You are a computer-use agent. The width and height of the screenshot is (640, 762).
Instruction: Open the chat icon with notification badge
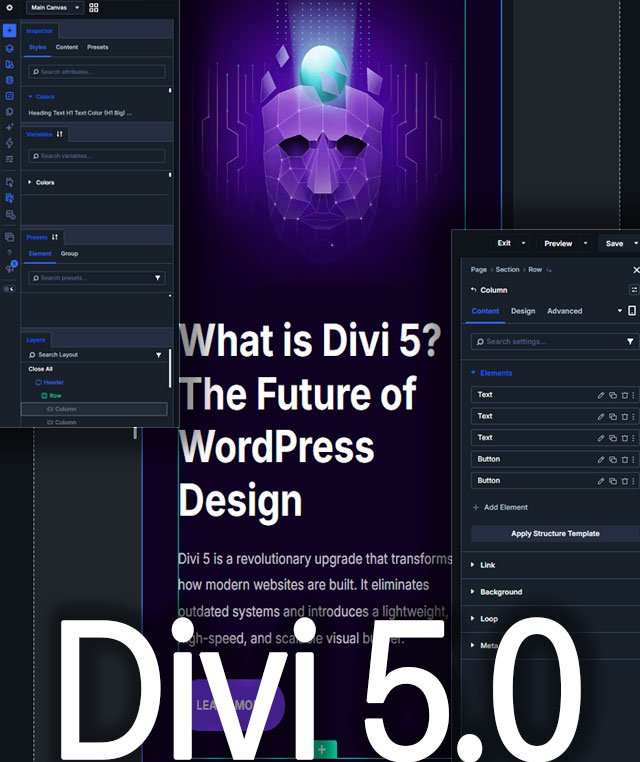pyautogui.click(x=10, y=267)
